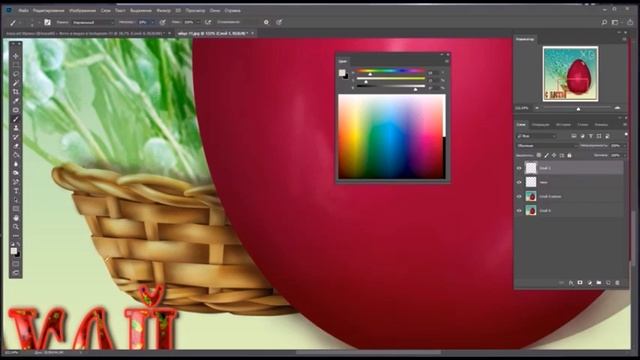Select the Magic Wand tool
The image size is (640, 360).
point(16,83)
